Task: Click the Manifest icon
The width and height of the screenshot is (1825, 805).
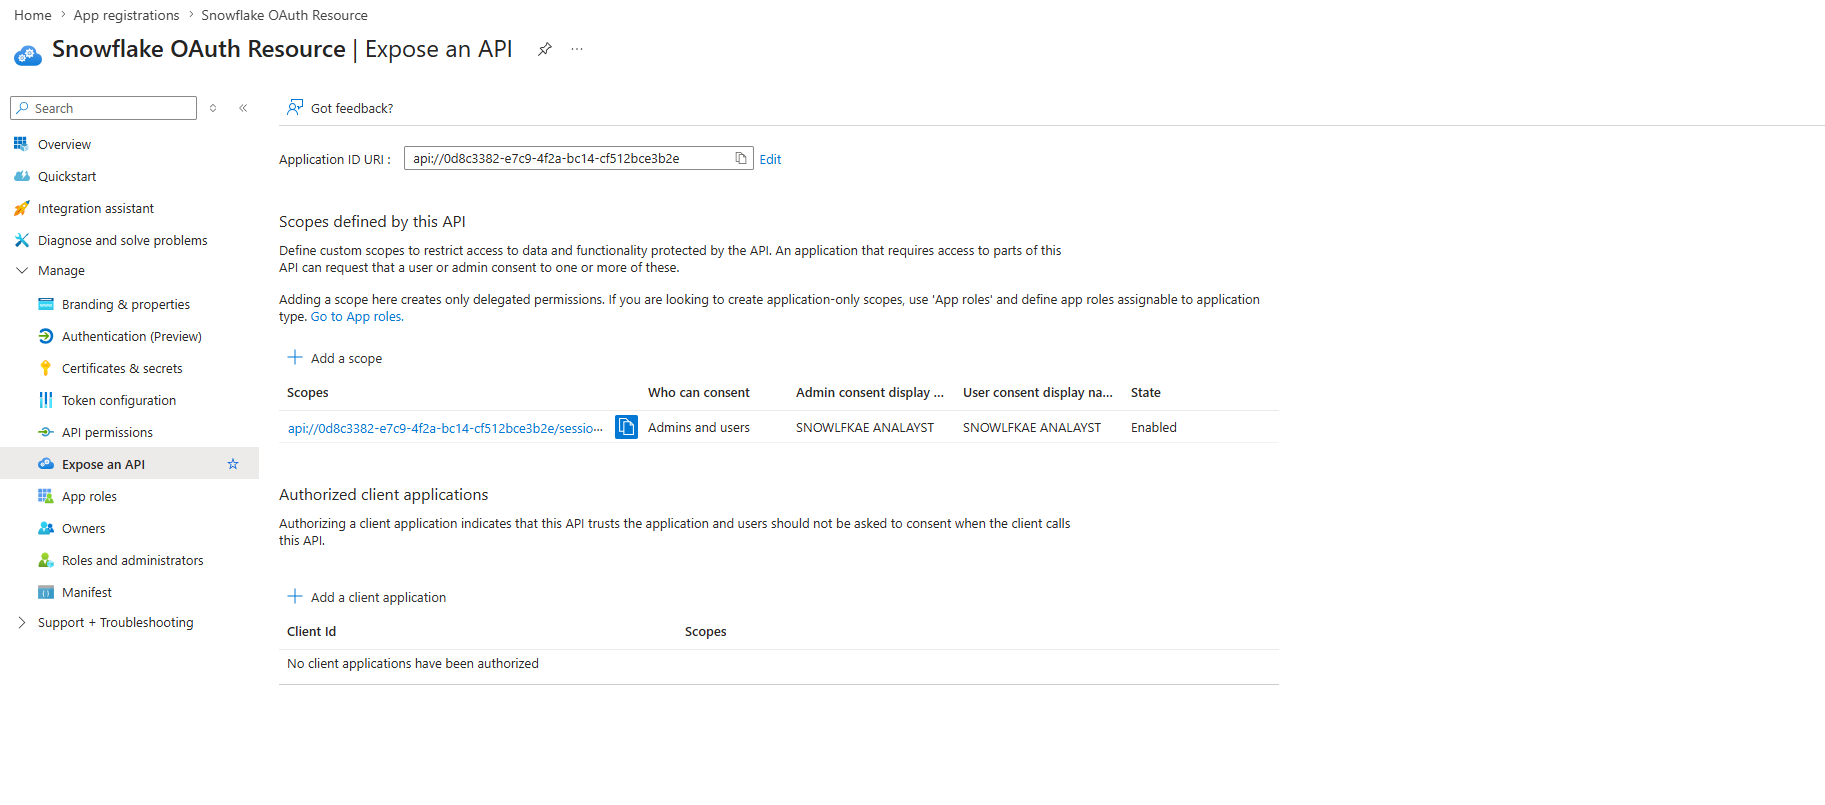Action: pos(45,592)
